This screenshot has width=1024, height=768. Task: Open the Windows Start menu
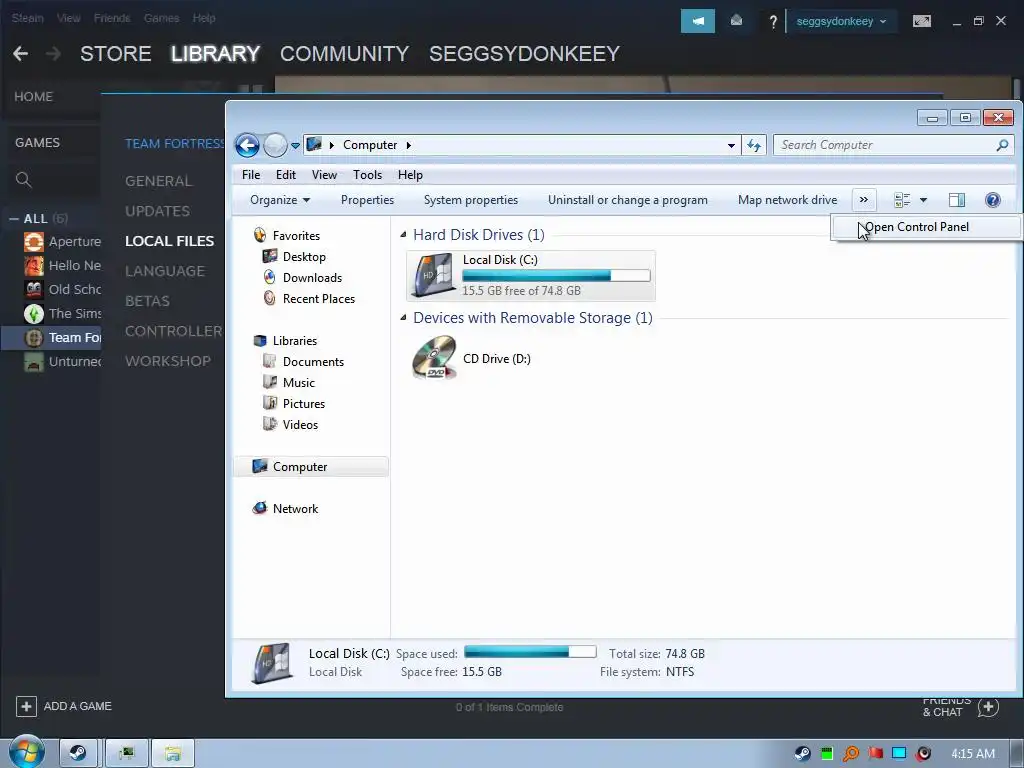[x=26, y=752]
